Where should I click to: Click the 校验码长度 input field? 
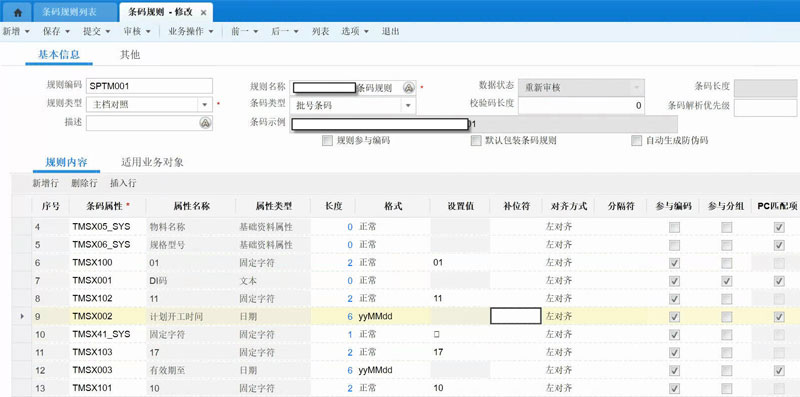coord(581,106)
